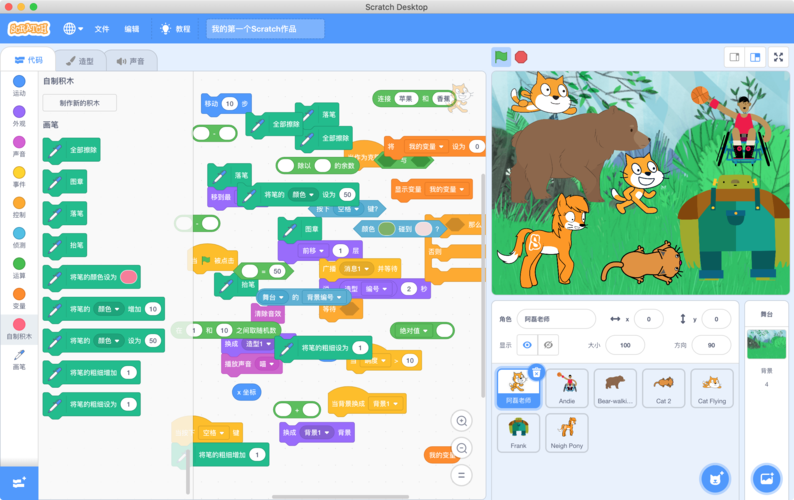Select the stage backdrop thumbnail
This screenshot has height=500, width=794.
[766, 344]
